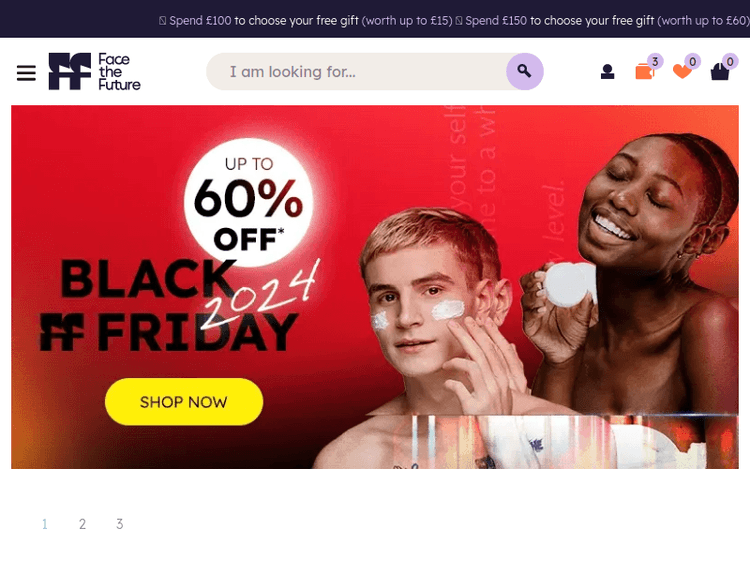Click the basket count badge
Viewport: 750px width, 563px height.
point(729,61)
